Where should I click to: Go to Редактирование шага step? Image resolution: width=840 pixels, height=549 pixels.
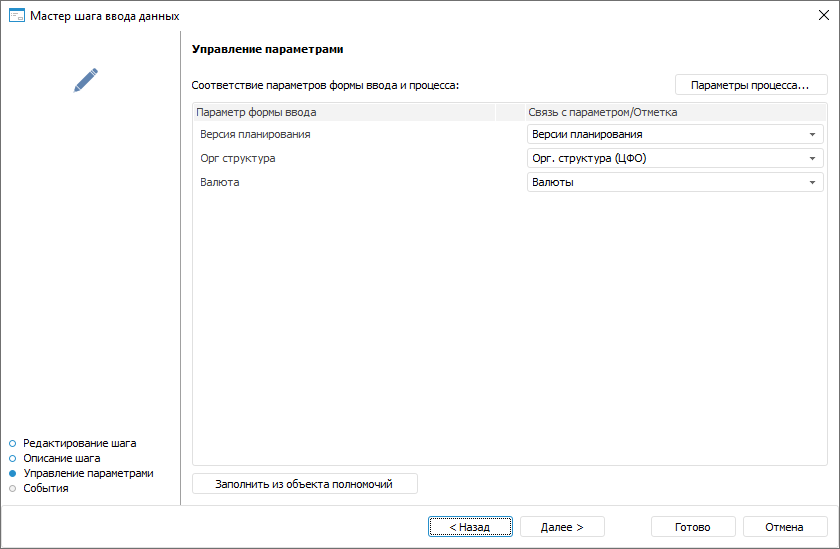click(79, 442)
